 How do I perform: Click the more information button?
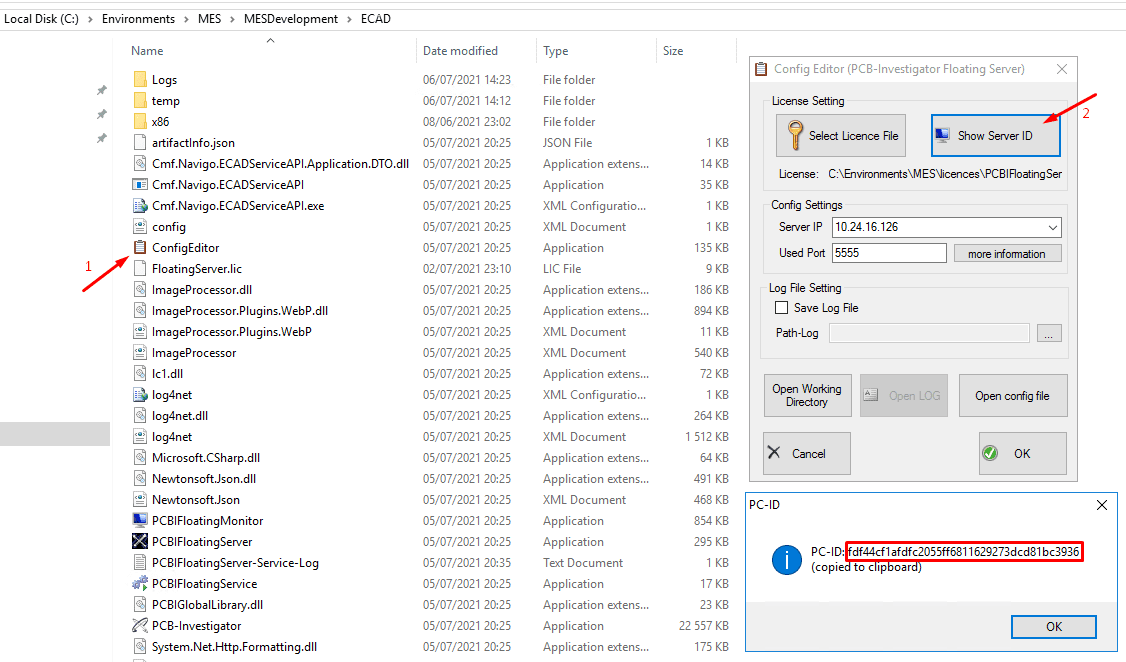(1007, 253)
